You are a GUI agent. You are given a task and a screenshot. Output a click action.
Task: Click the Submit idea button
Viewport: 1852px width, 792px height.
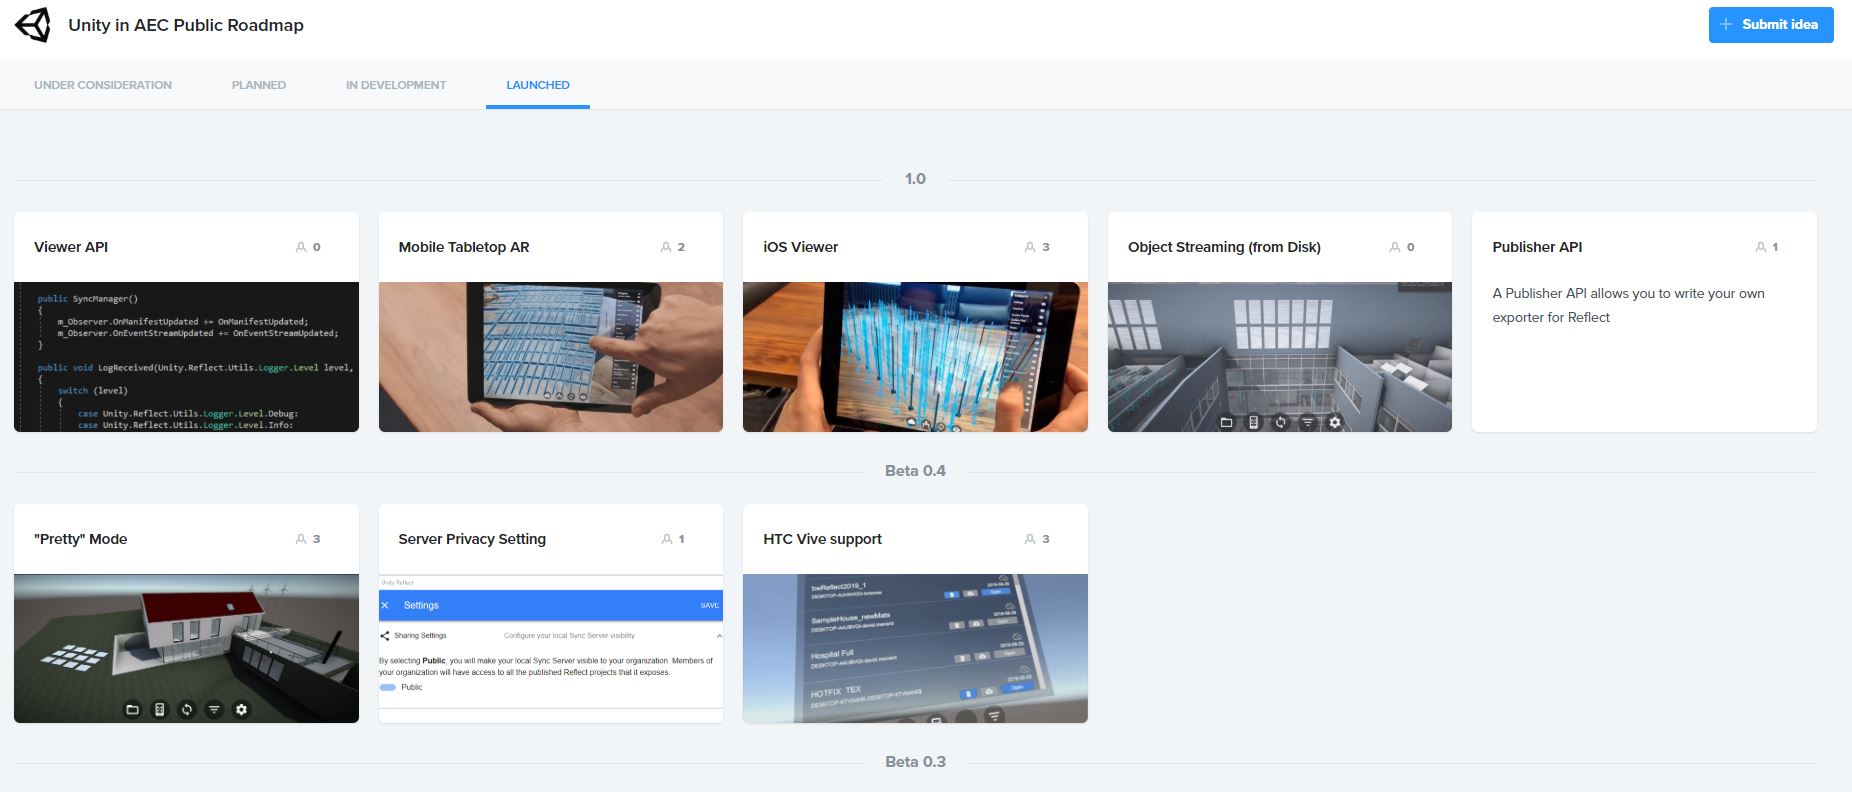point(1770,25)
